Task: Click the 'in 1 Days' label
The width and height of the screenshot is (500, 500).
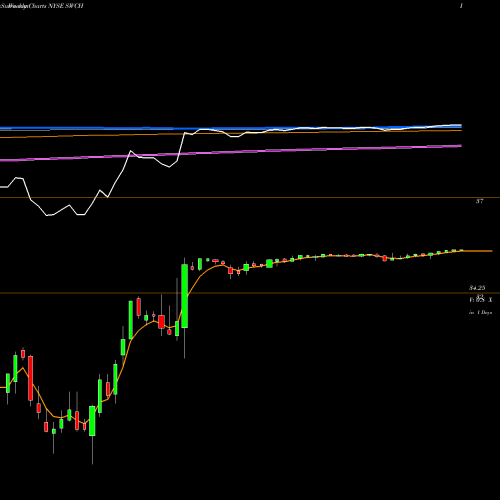Action: coord(480,313)
